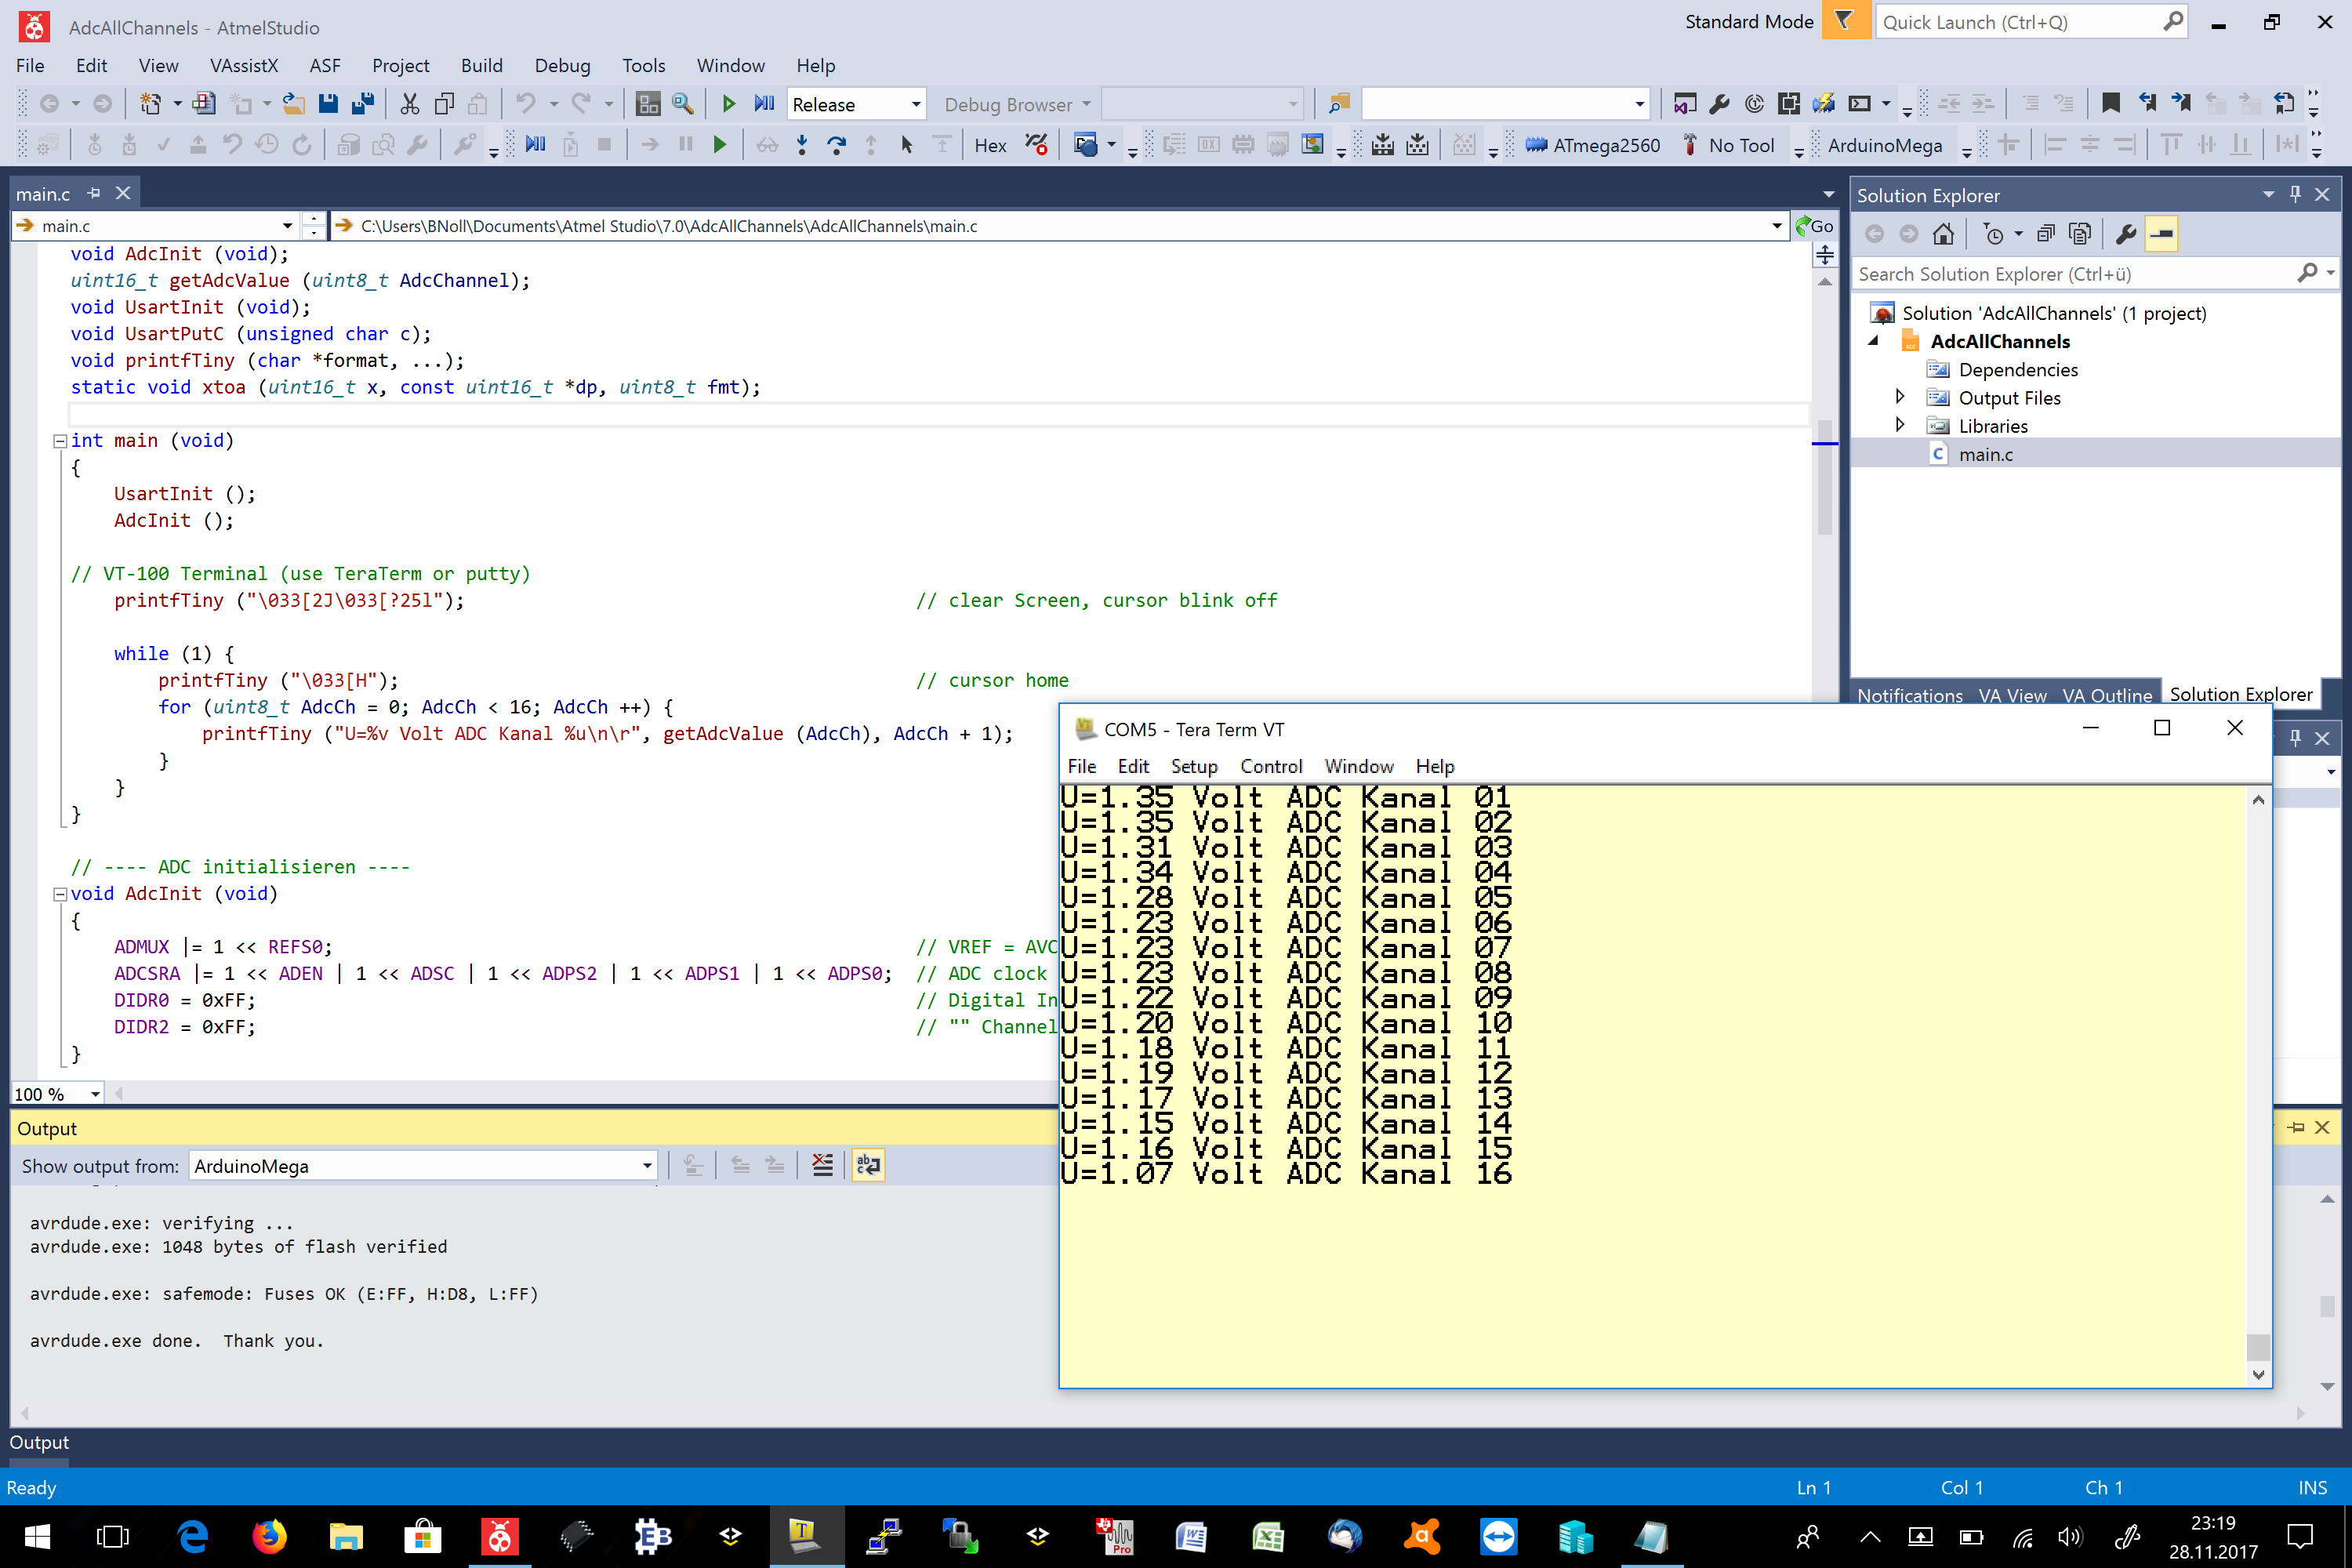Close the main.c editor tab
This screenshot has height=1568, width=2352.
pos(123,193)
